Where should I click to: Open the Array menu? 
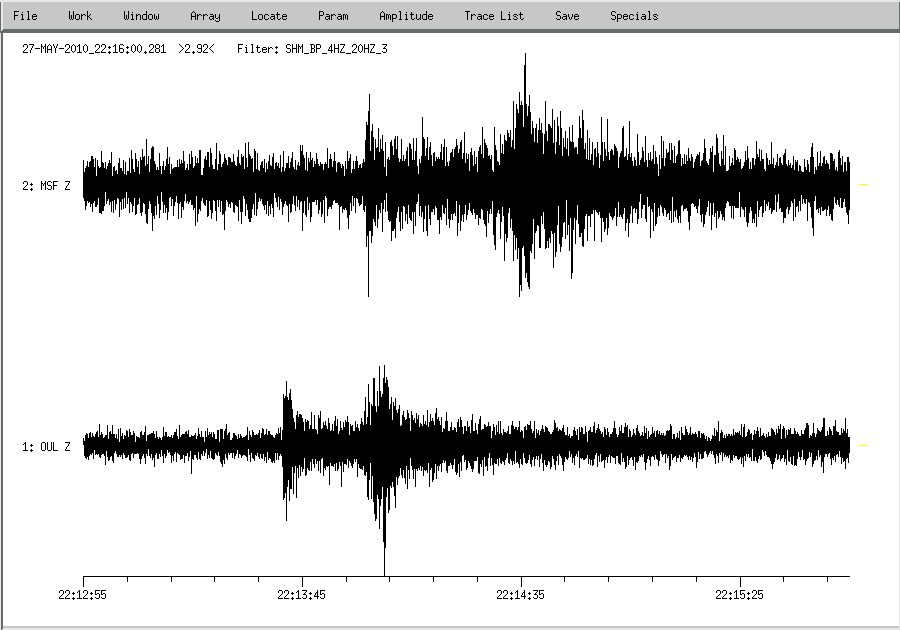[205, 16]
